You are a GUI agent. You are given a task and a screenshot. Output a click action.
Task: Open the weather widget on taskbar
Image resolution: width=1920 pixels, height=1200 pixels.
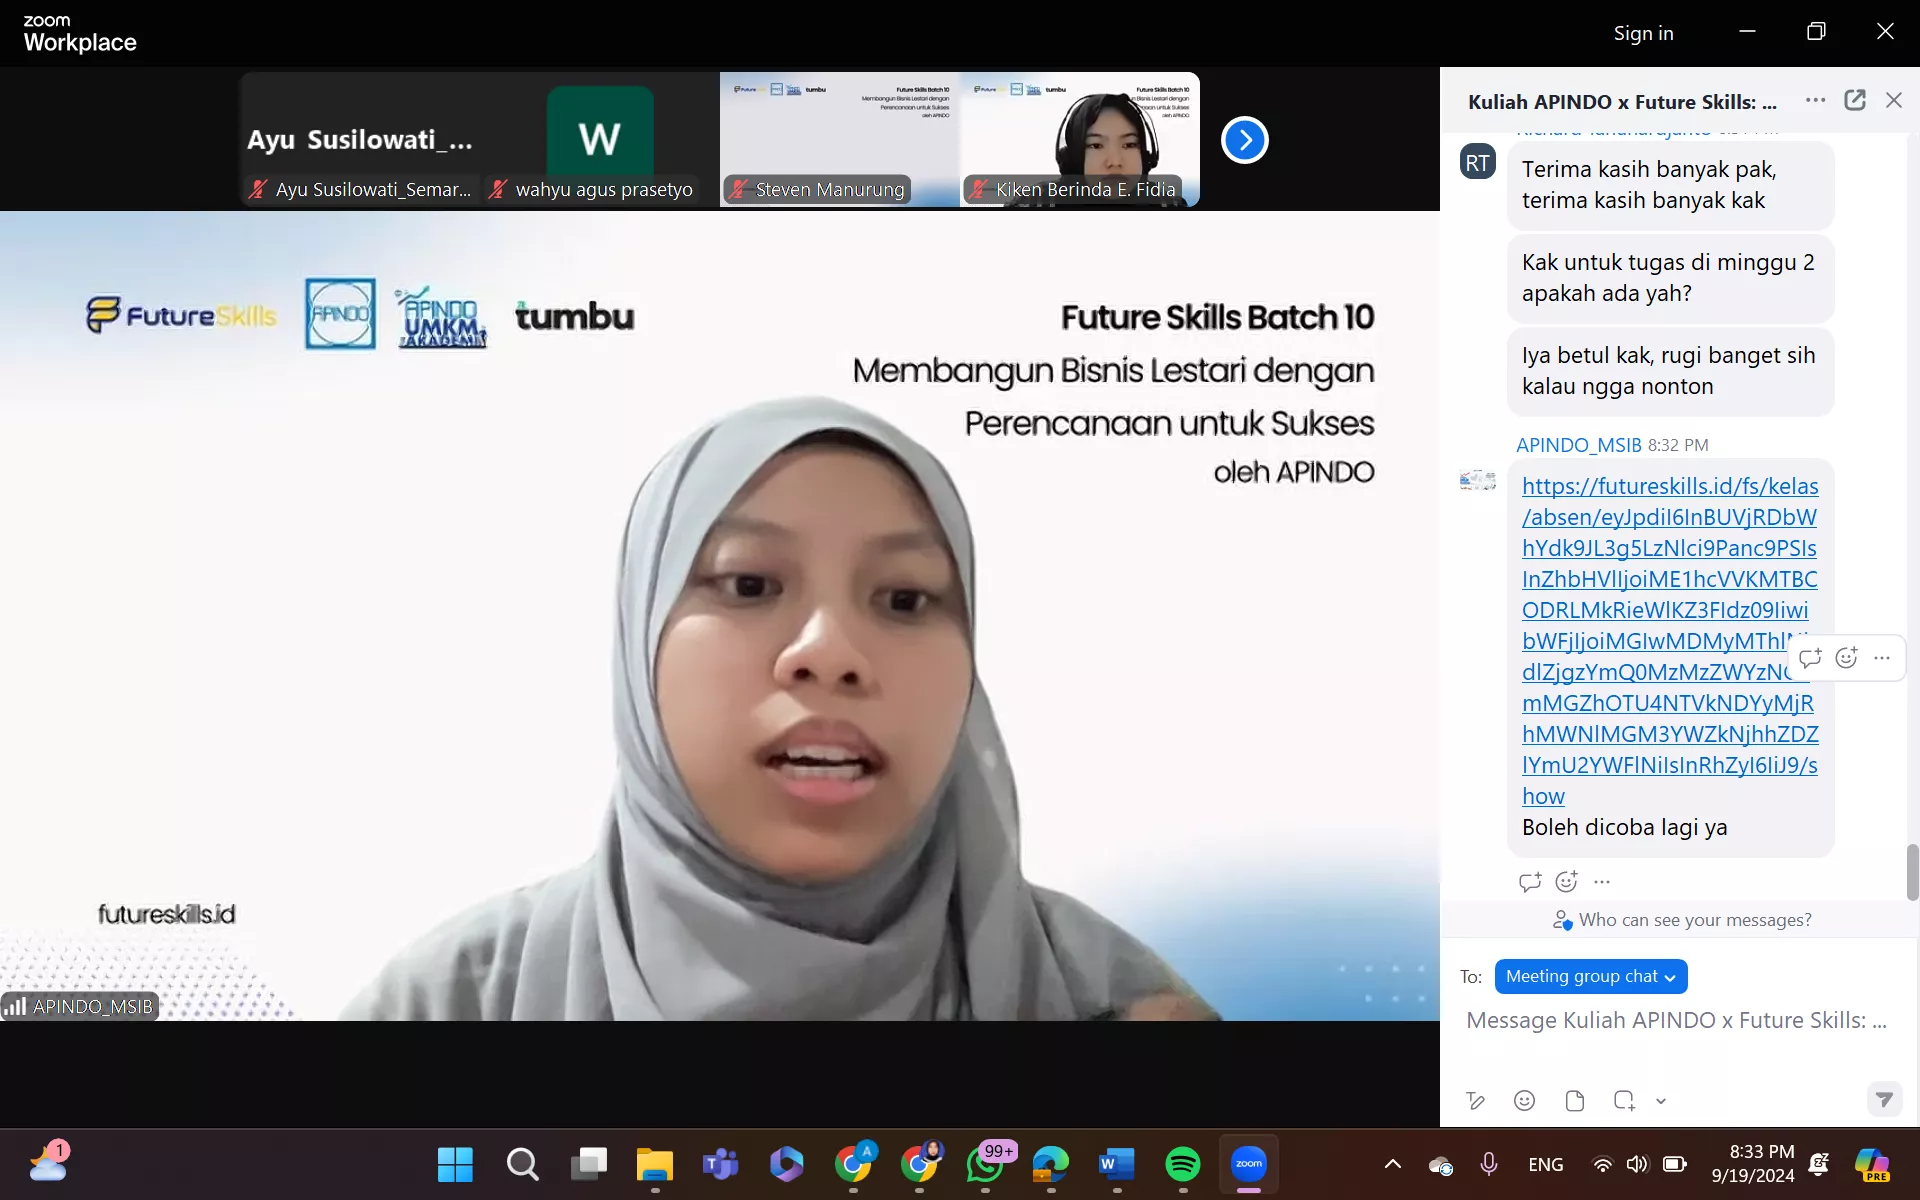48,1162
